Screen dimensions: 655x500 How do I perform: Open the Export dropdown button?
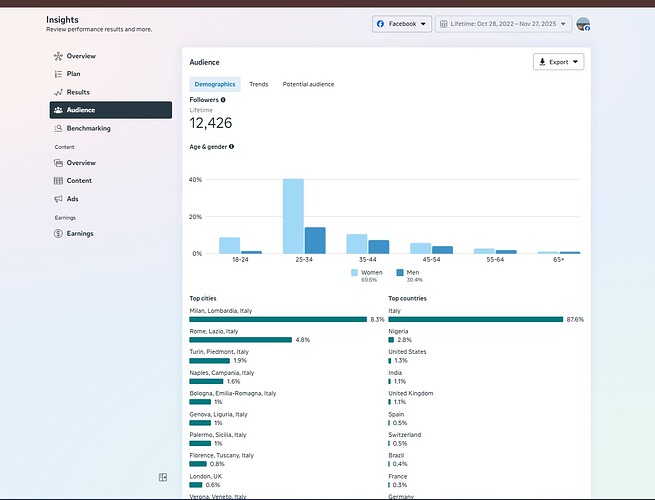point(558,62)
